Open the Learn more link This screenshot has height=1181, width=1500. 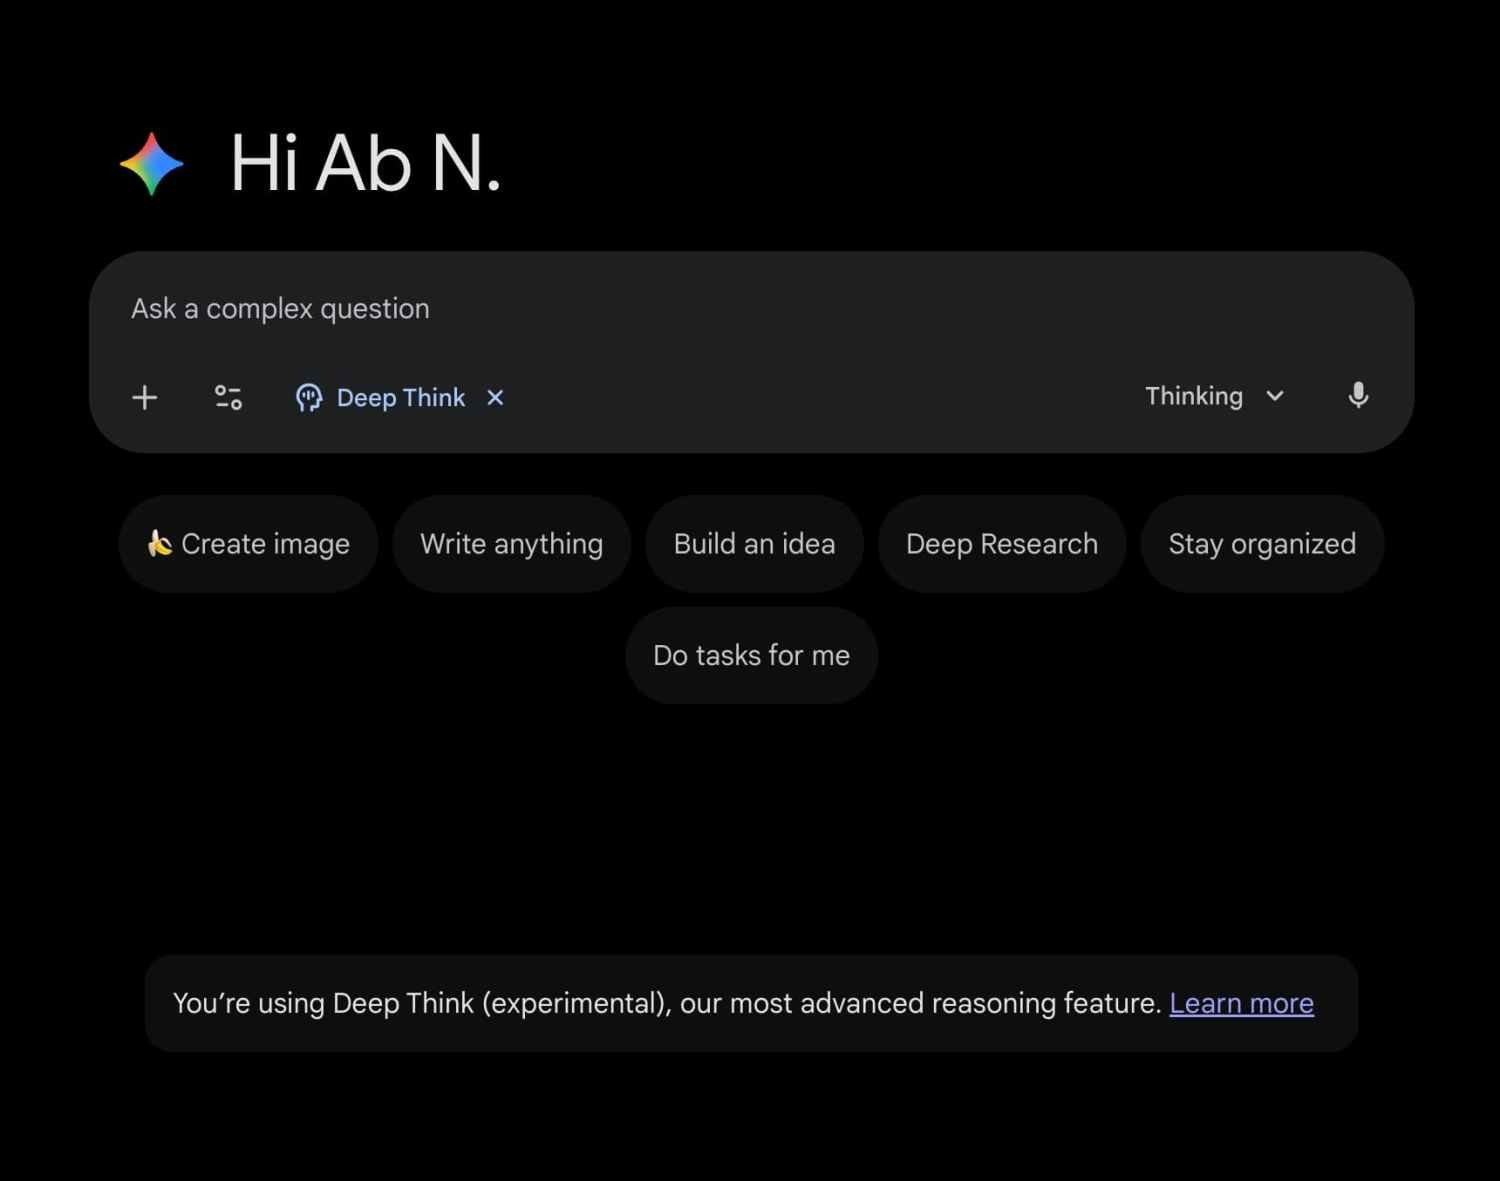coord(1241,1003)
